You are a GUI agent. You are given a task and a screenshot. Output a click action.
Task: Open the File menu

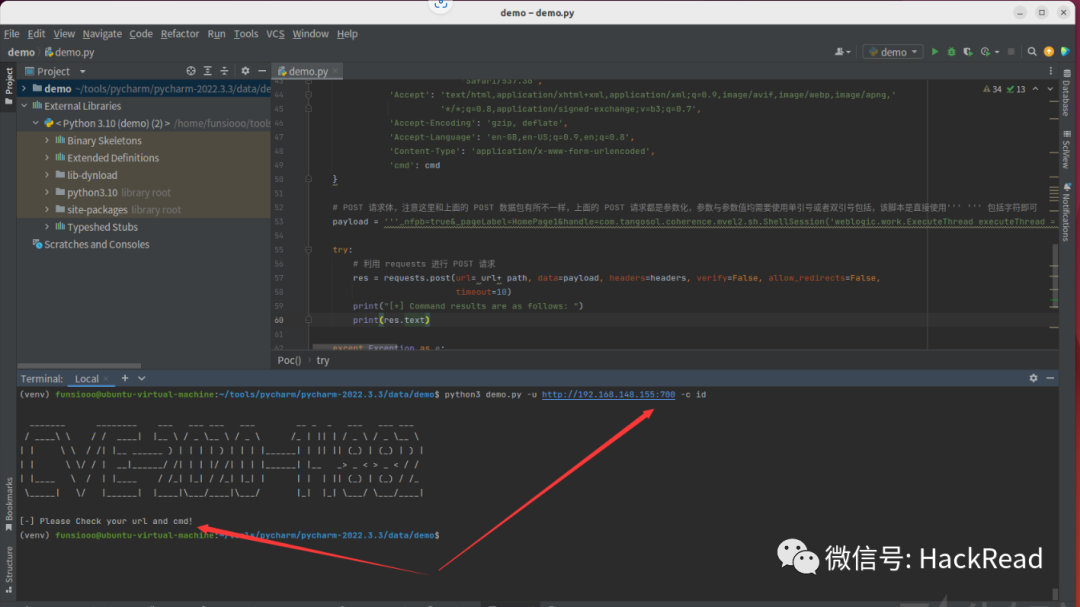coord(12,33)
